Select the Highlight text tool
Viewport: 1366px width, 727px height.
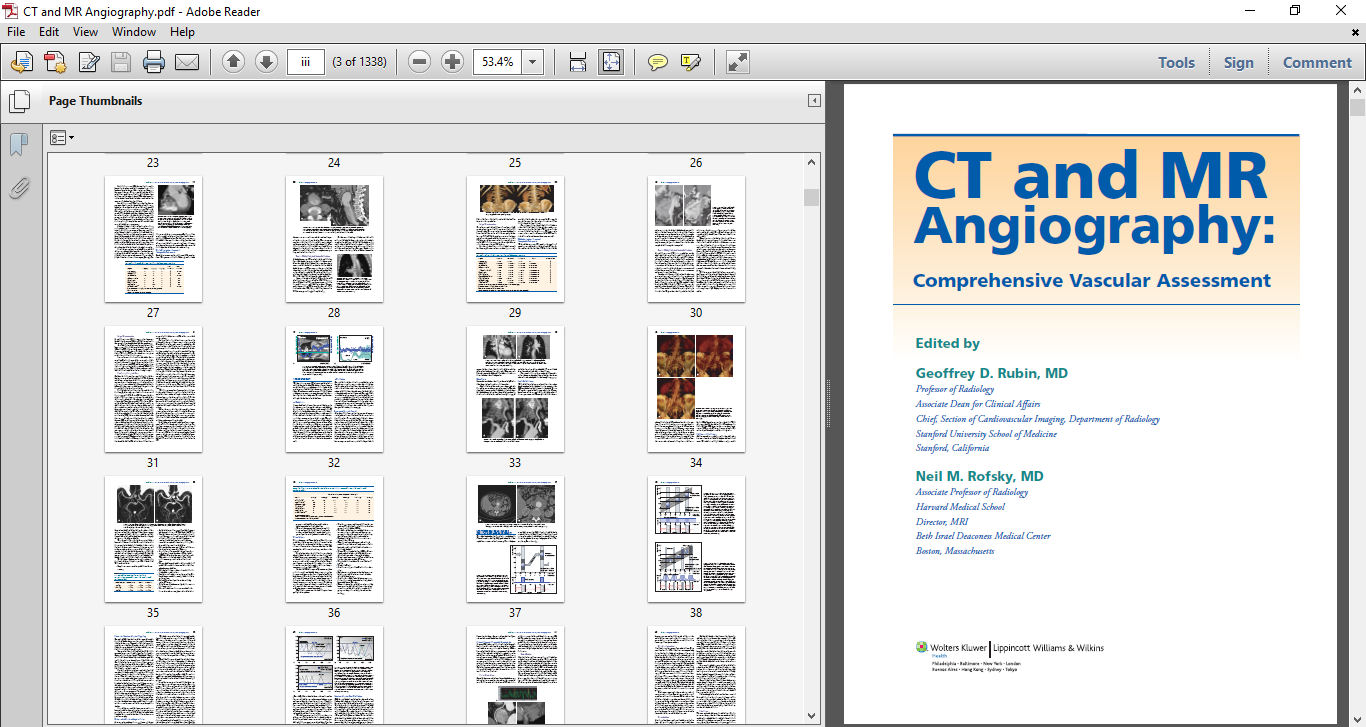690,62
